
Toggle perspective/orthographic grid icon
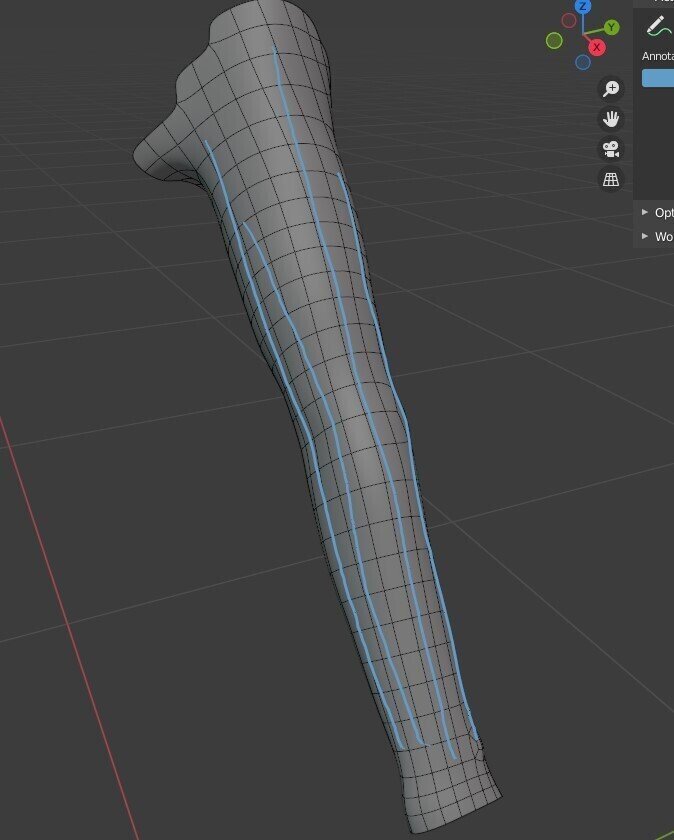pos(611,179)
